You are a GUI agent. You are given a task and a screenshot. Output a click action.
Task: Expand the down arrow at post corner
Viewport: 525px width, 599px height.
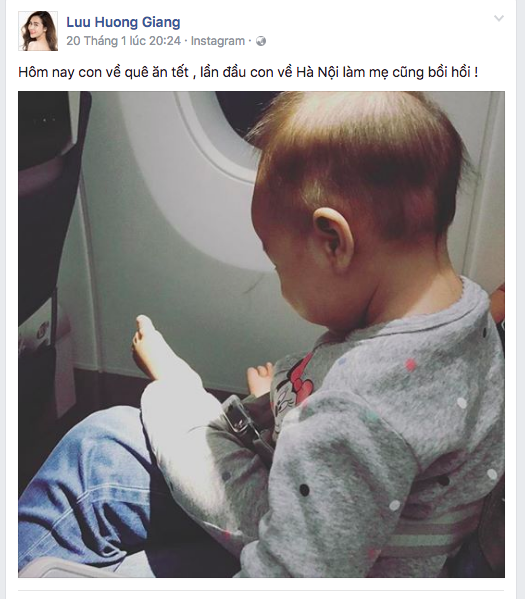pos(499,18)
